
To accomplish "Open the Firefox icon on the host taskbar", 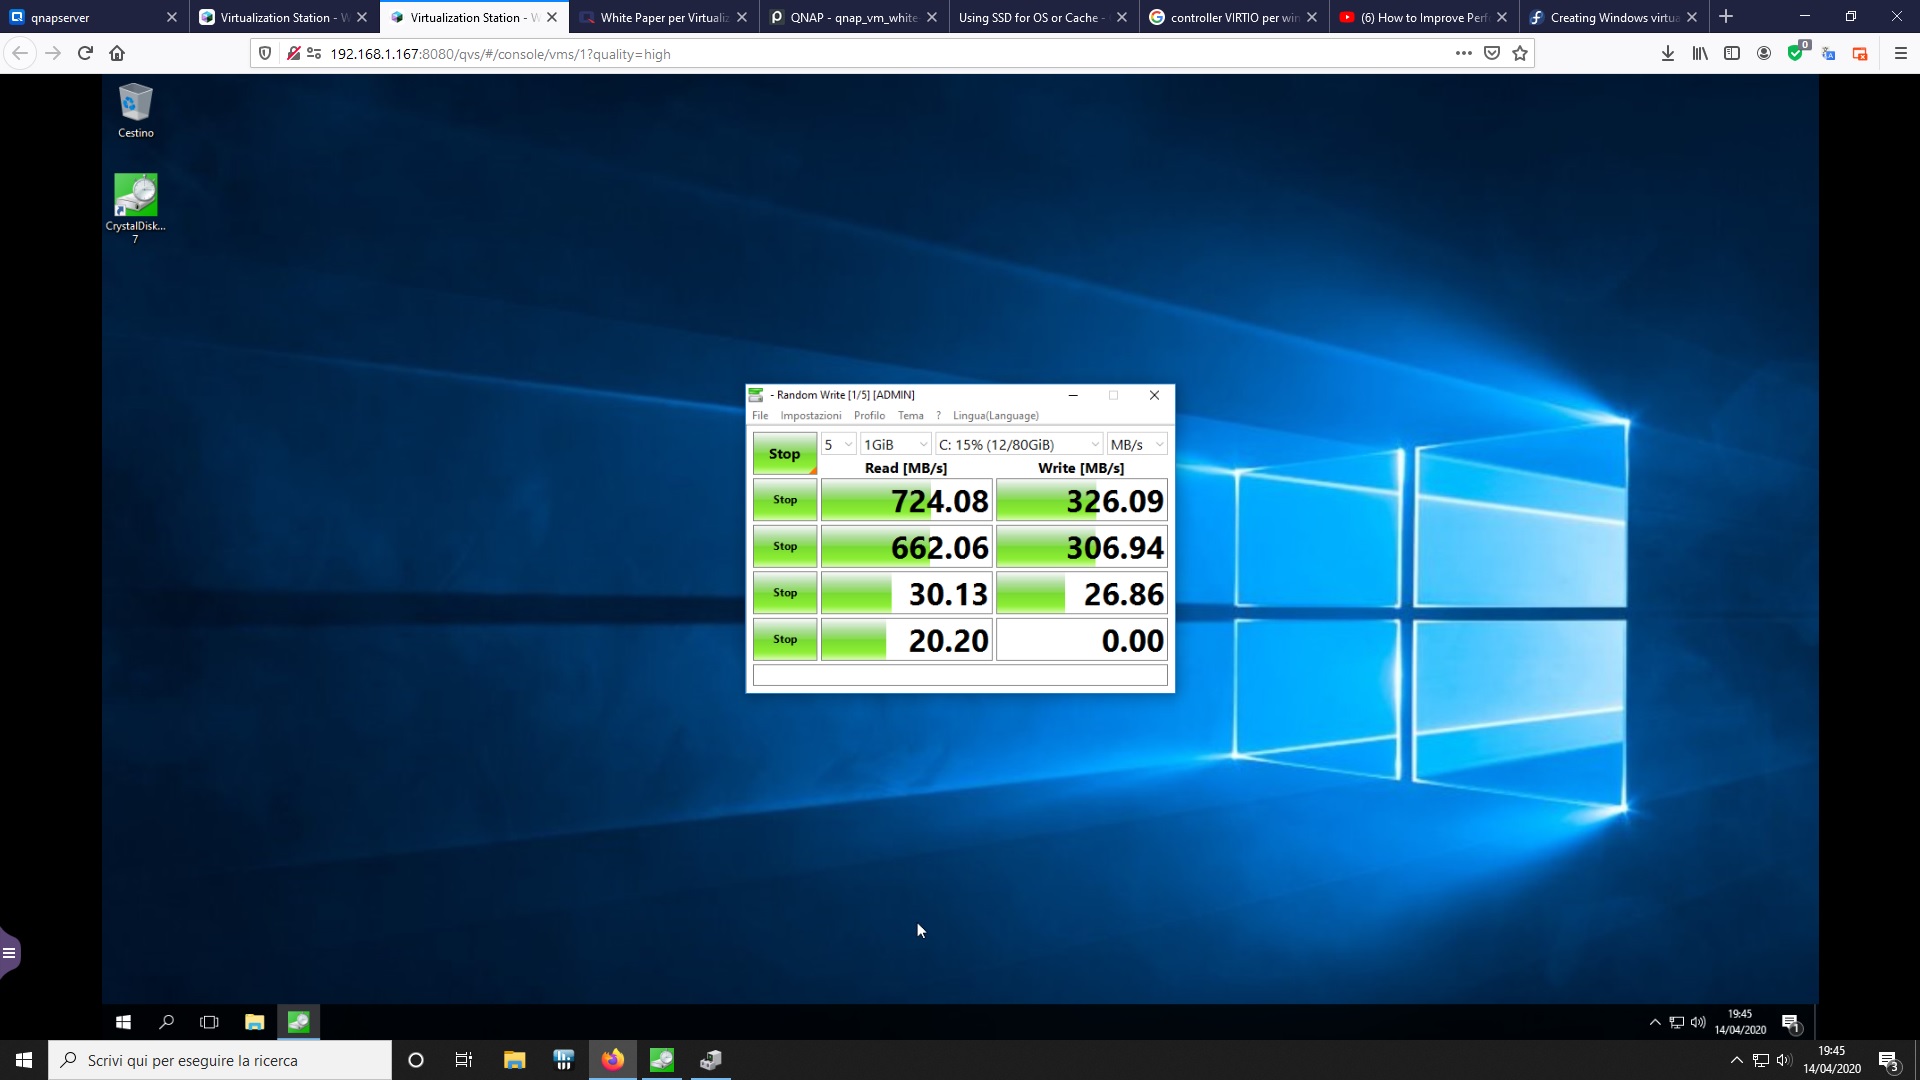I will (612, 1060).
